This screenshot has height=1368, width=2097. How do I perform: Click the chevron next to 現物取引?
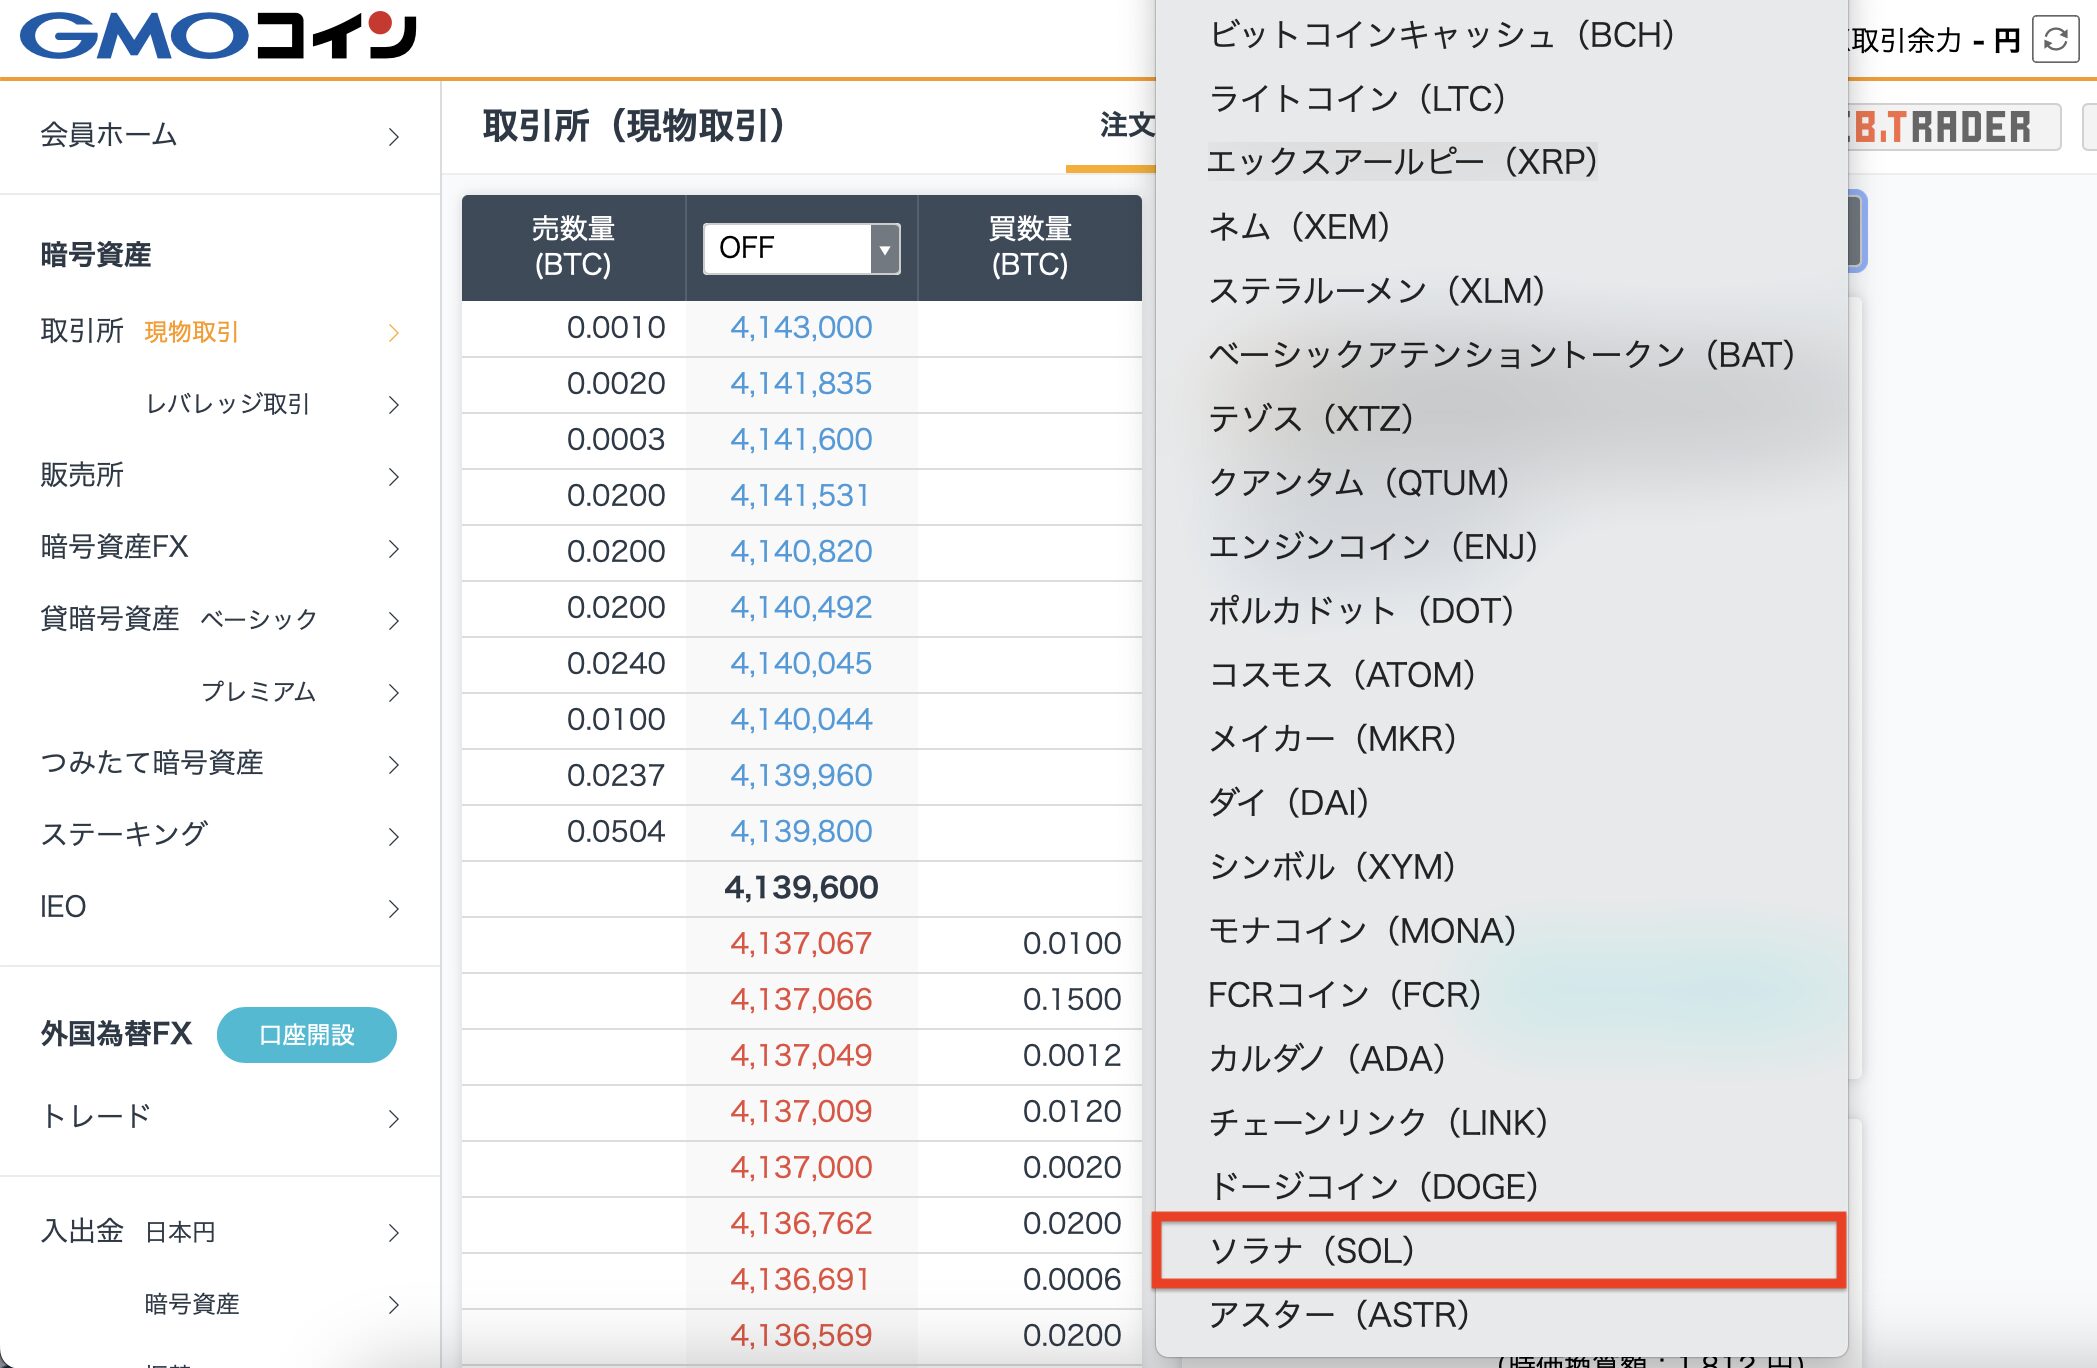tap(394, 333)
